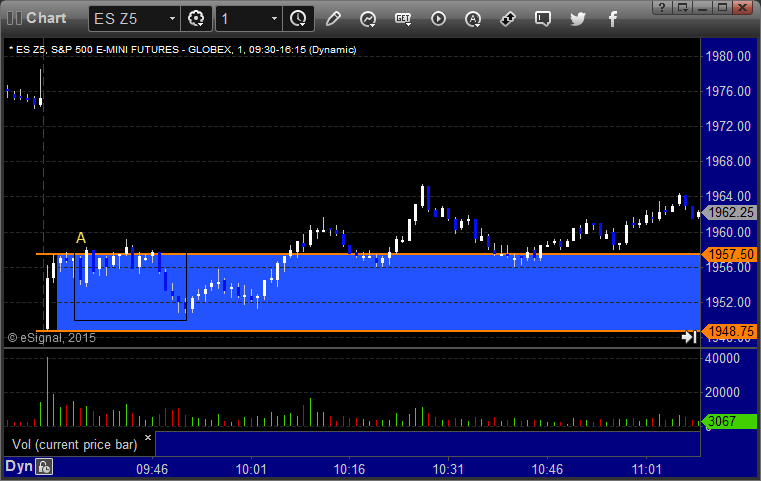Click the GET tools icon
761x481 pixels.
(403, 19)
